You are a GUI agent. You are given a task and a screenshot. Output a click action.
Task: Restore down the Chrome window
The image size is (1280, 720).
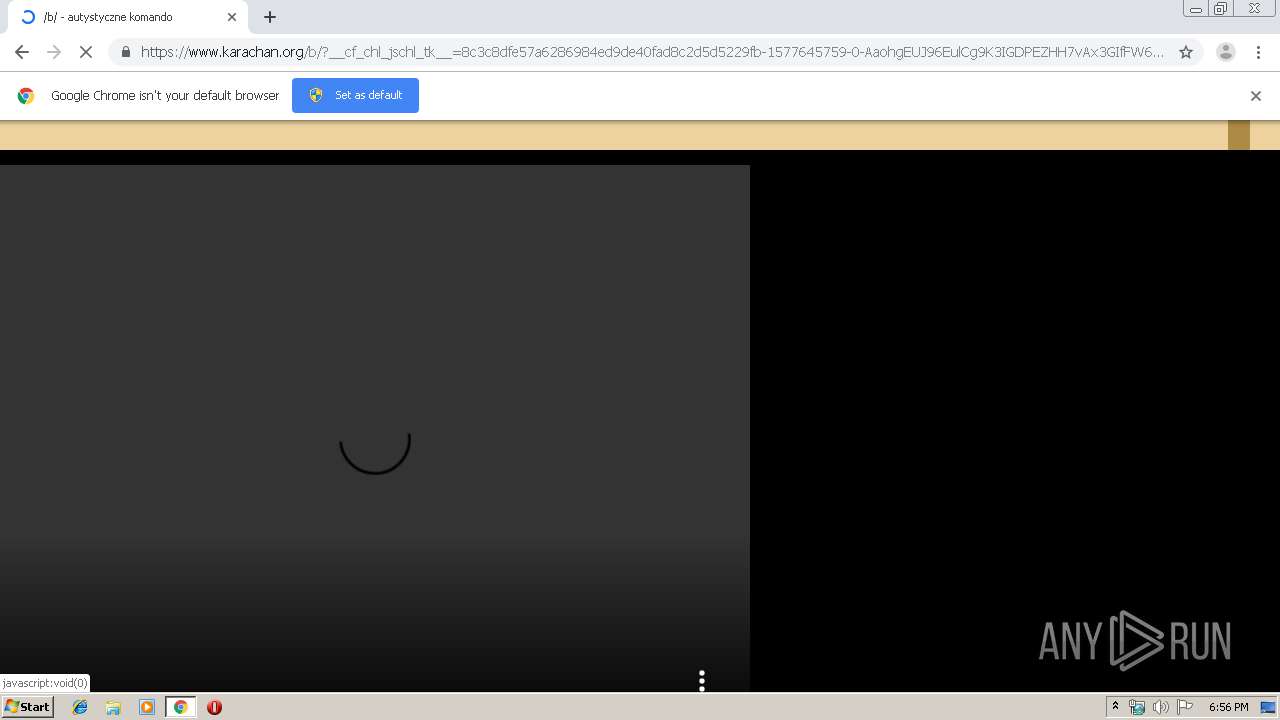point(1221,9)
